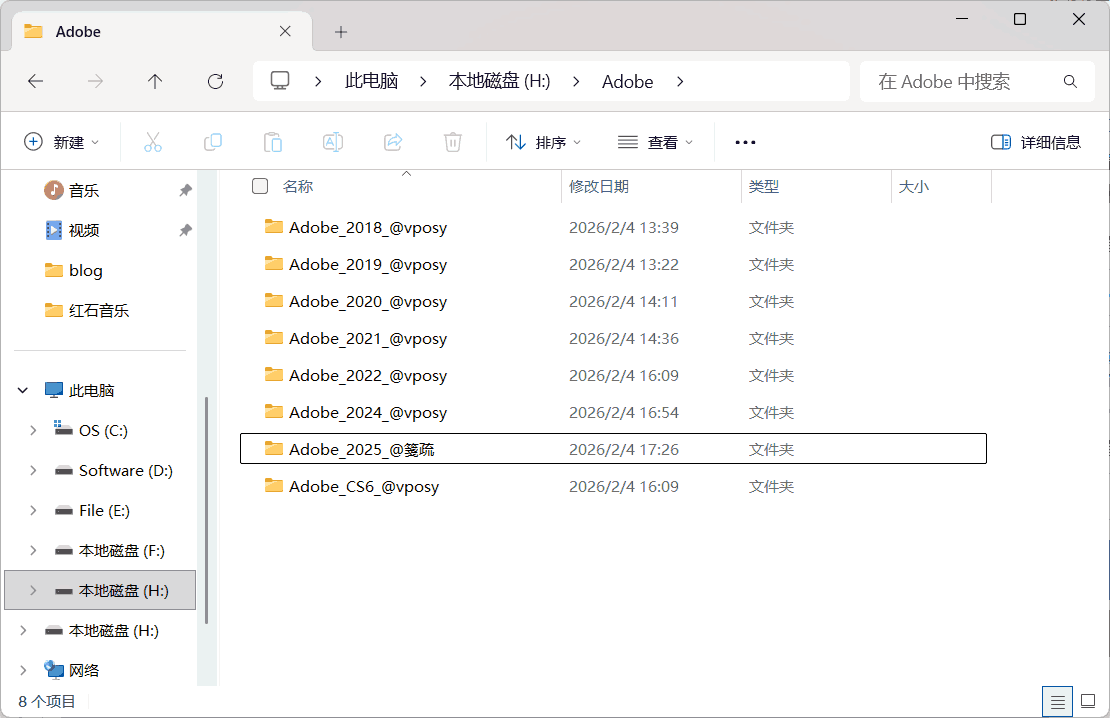
Task: Click the Paste icon in the toolbar
Action: tap(272, 142)
